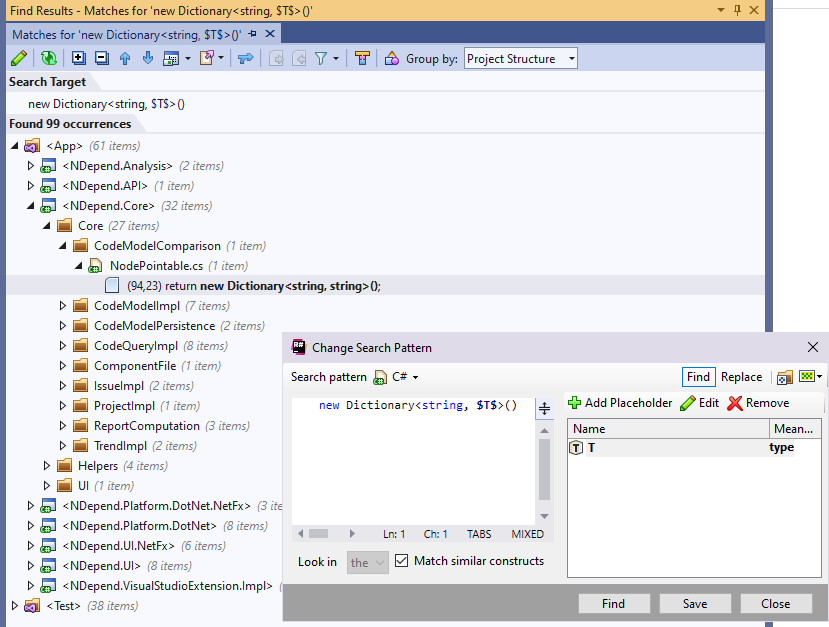Navigate to next match using down arrow icon
829x627 pixels.
[149, 58]
